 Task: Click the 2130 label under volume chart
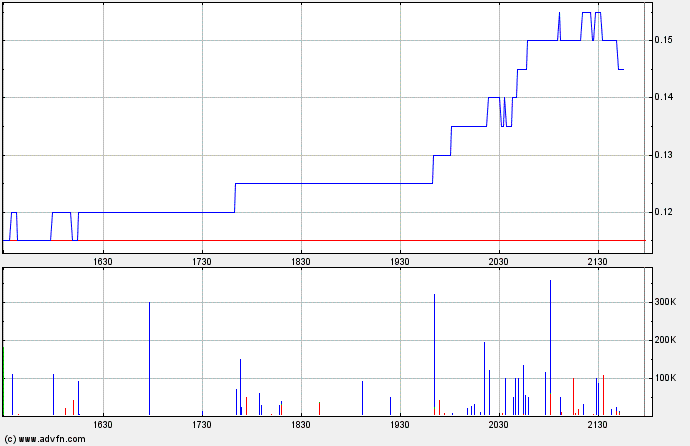tap(598, 424)
